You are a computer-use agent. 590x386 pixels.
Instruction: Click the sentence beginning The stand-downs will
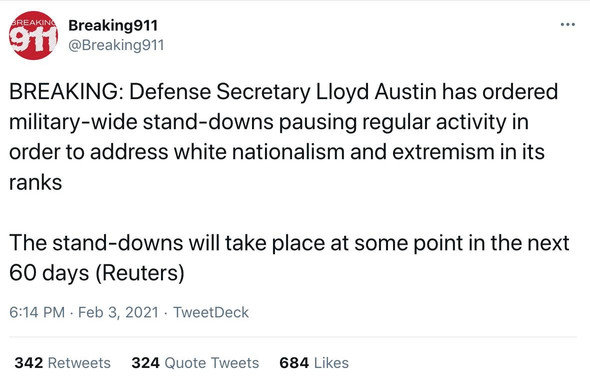coord(289,258)
